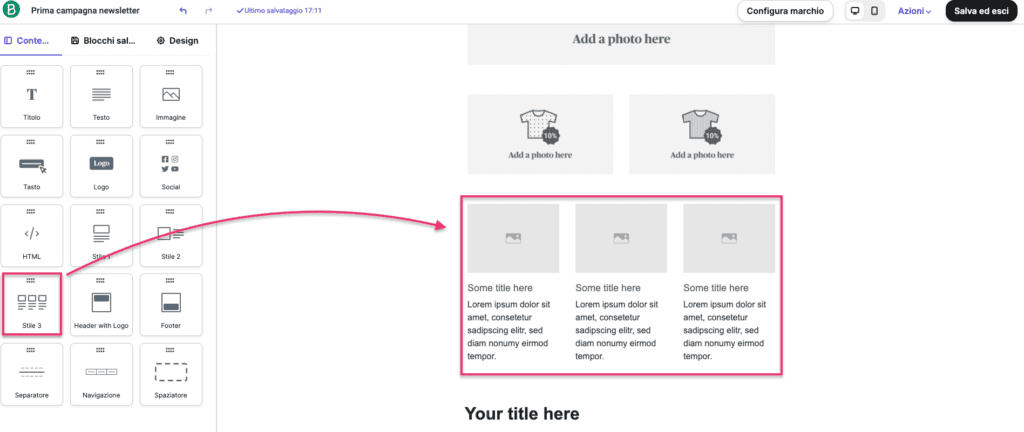Open the Blocchi salvati tab

tap(103, 40)
